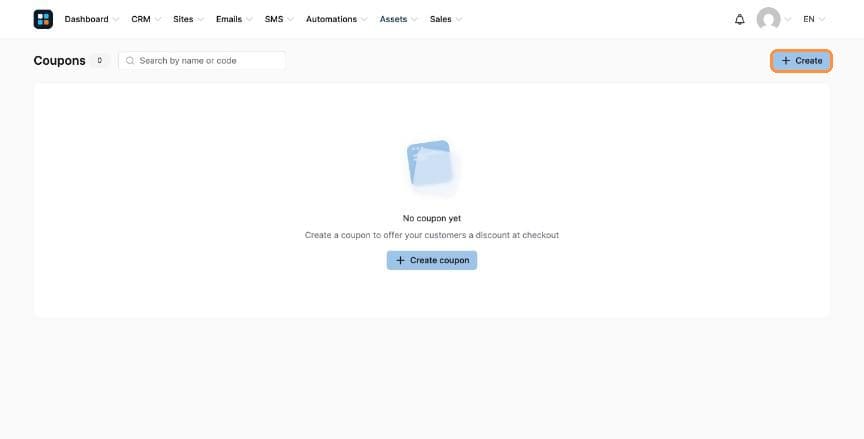
Task: Open the EN language dropdown
Action: coord(814,19)
